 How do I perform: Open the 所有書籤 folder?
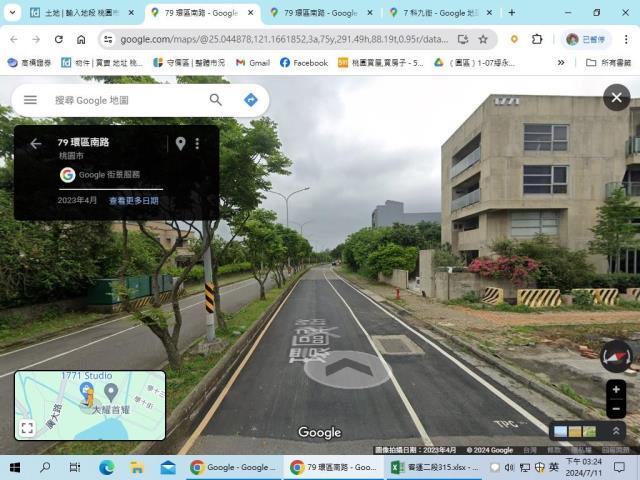click(608, 62)
